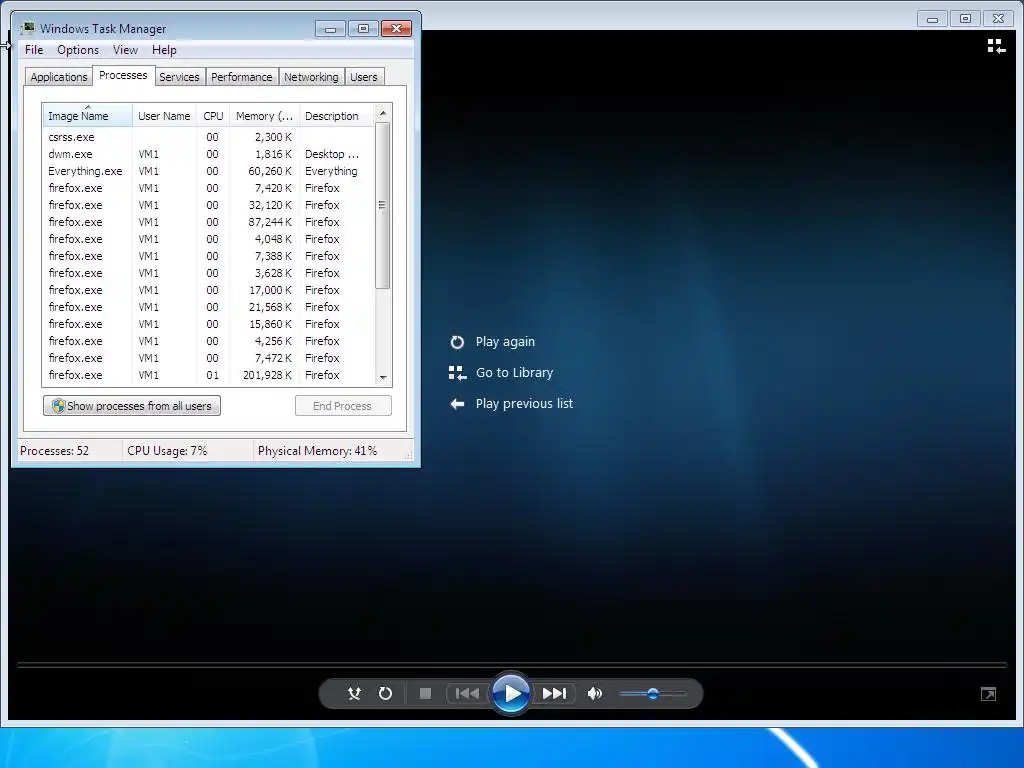Sort processes by Memory column
The image size is (1024, 768).
click(264, 116)
